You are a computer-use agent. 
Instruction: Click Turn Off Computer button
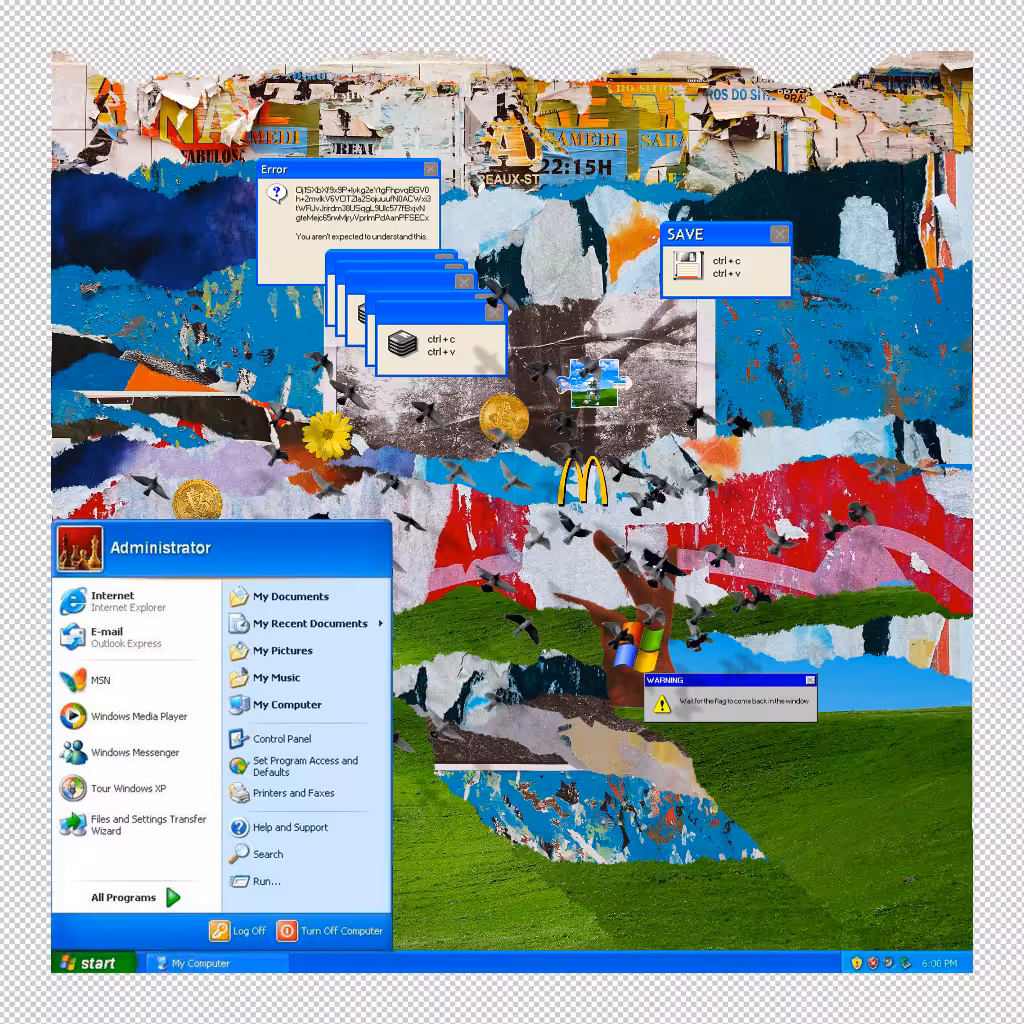(x=330, y=931)
